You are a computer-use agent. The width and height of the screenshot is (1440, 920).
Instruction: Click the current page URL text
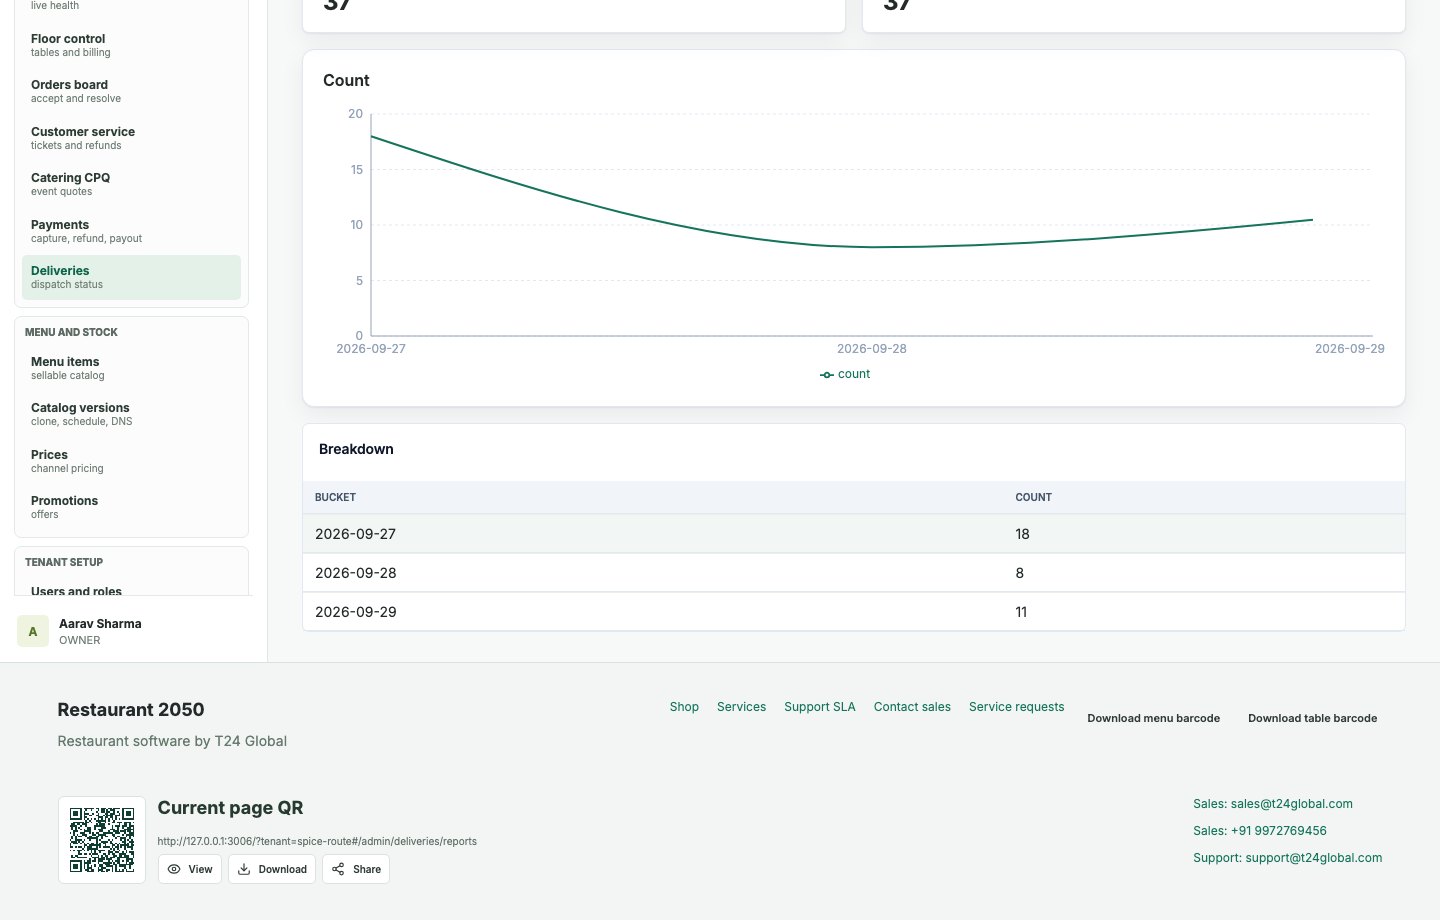pyautogui.click(x=317, y=841)
